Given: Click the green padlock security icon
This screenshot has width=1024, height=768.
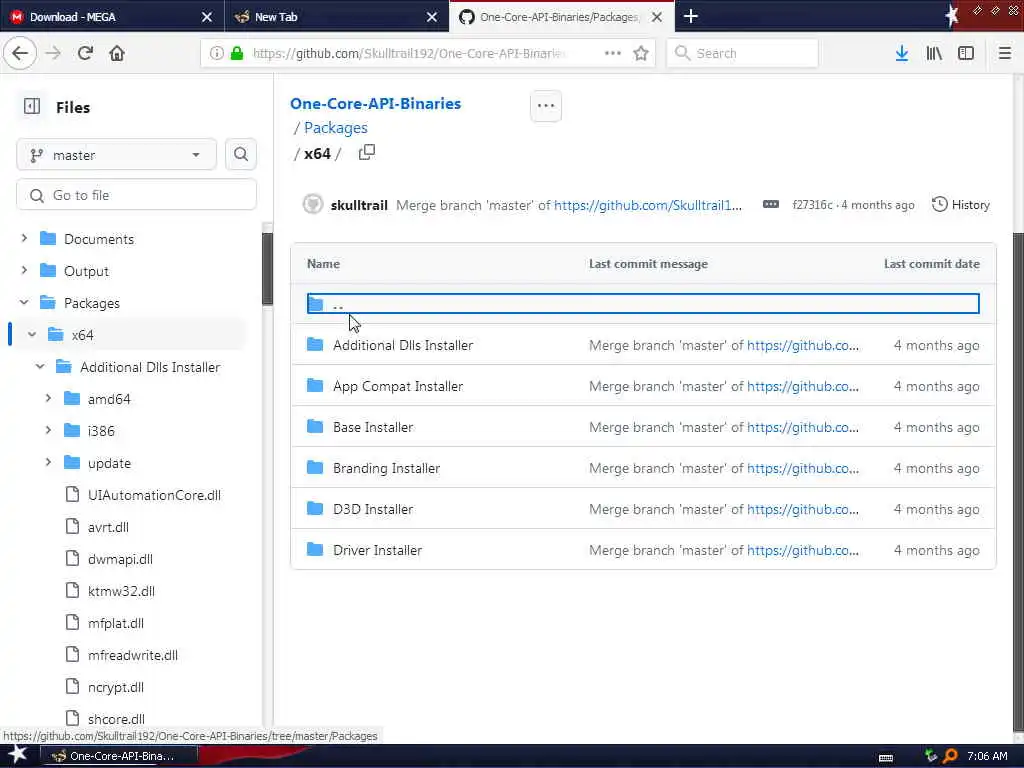Looking at the screenshot, I should click(x=237, y=53).
